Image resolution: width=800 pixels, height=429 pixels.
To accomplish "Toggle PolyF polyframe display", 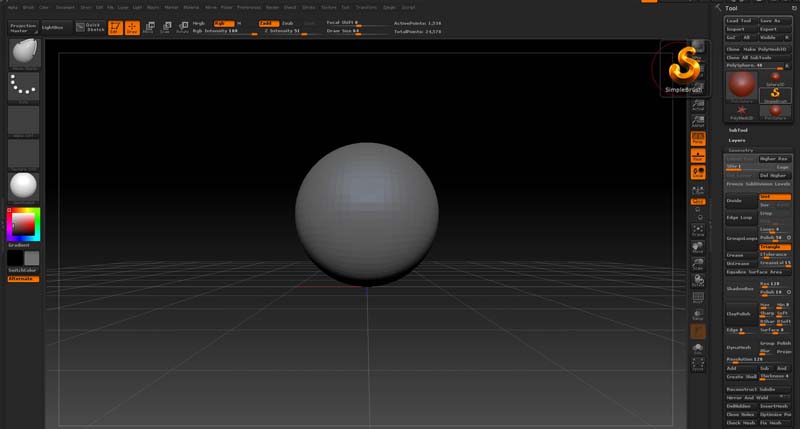I will tap(698, 297).
